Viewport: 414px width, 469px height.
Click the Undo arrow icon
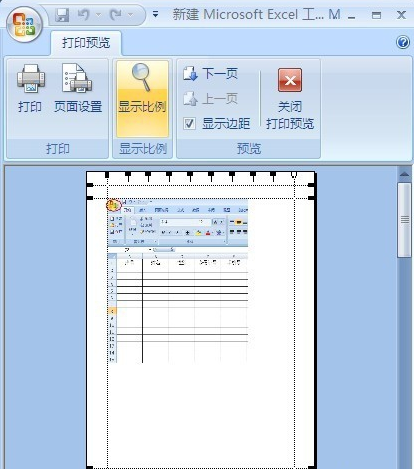[84, 15]
